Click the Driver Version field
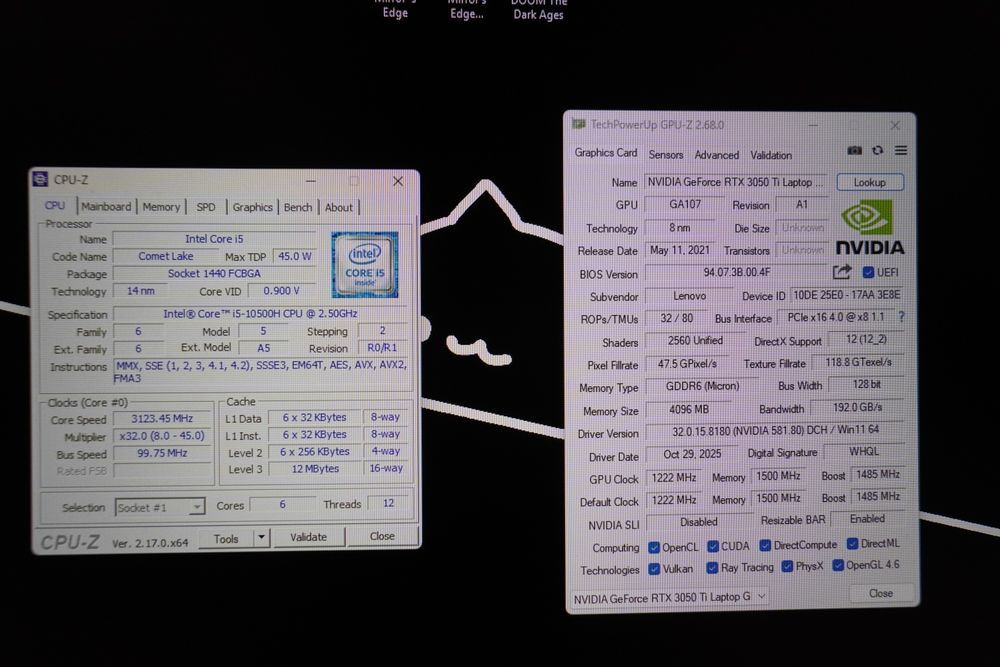Screen dimensions: 1000x667 775,430
